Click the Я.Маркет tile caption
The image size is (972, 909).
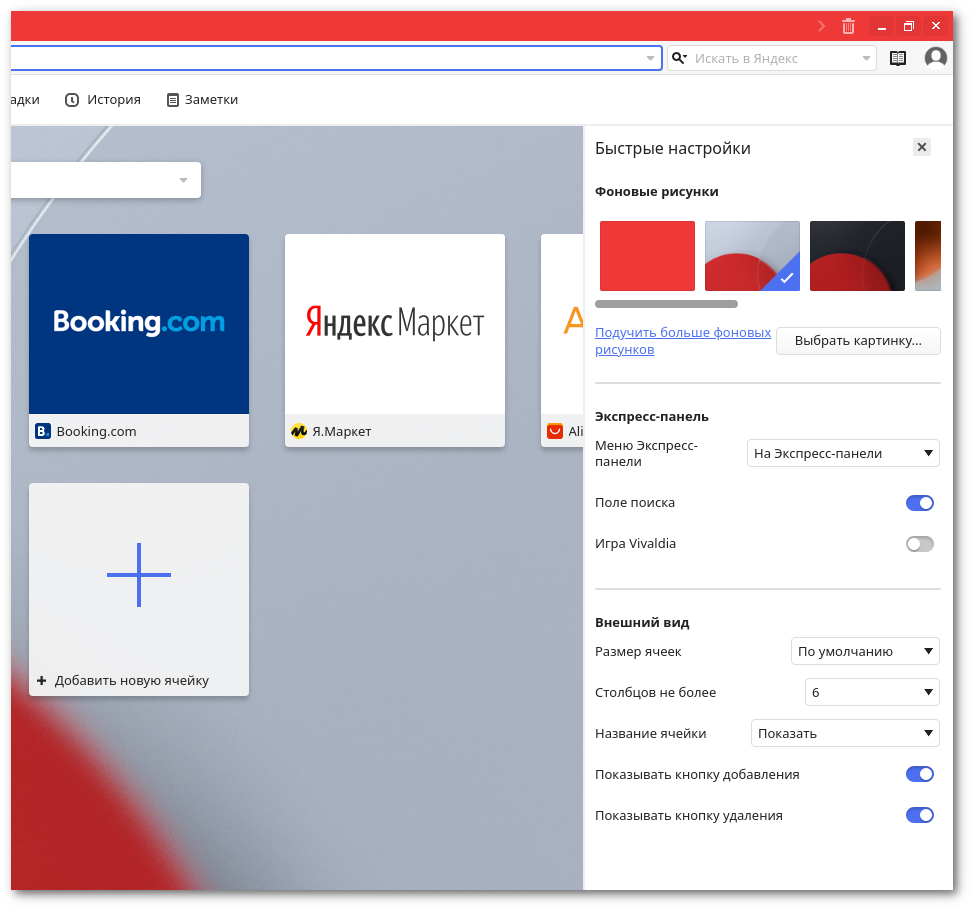[x=342, y=431]
